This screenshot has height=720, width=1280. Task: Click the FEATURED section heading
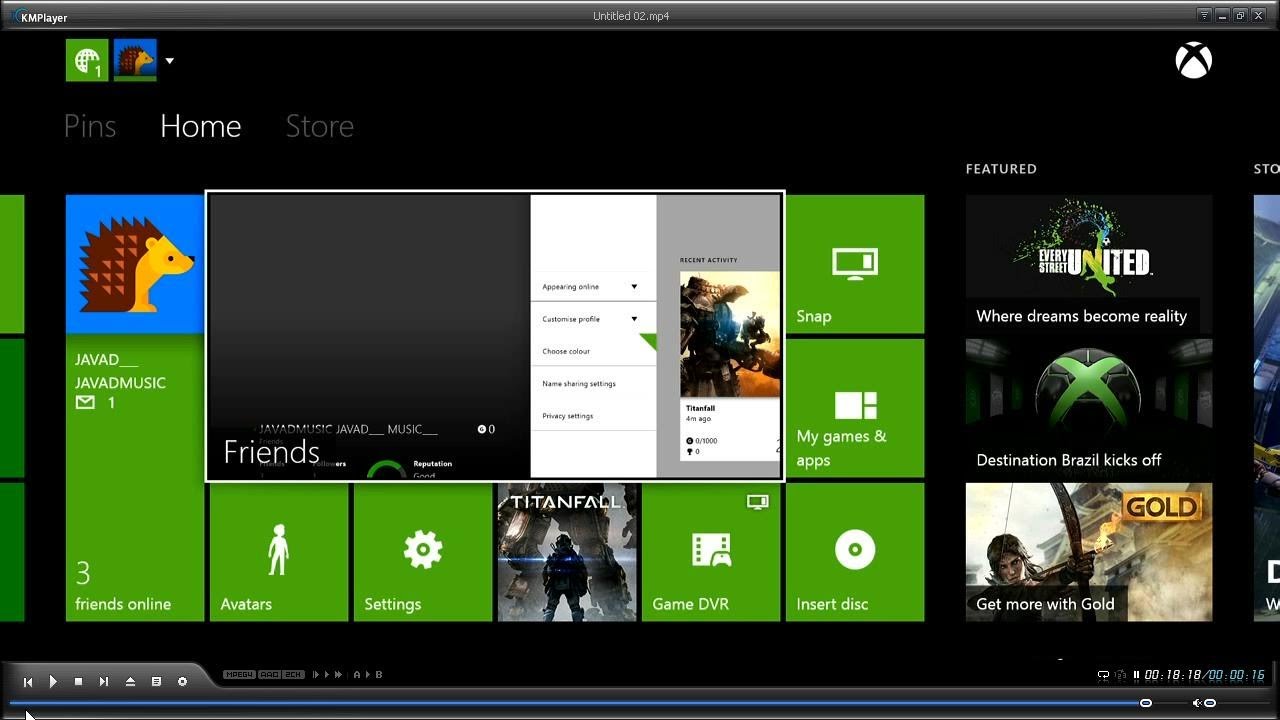coord(1001,169)
